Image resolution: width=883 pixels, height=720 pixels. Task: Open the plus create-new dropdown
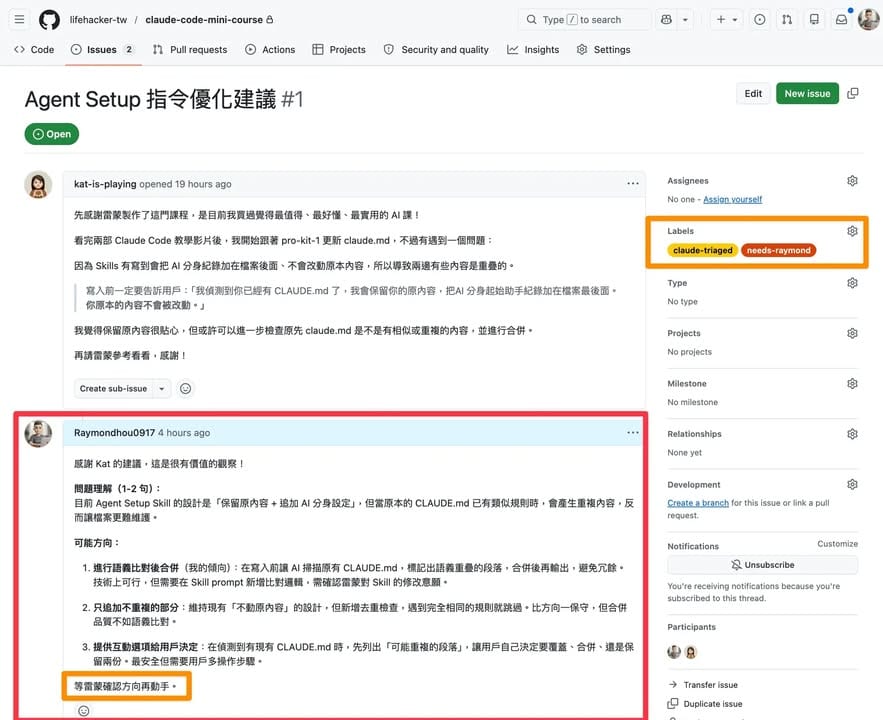point(726,20)
